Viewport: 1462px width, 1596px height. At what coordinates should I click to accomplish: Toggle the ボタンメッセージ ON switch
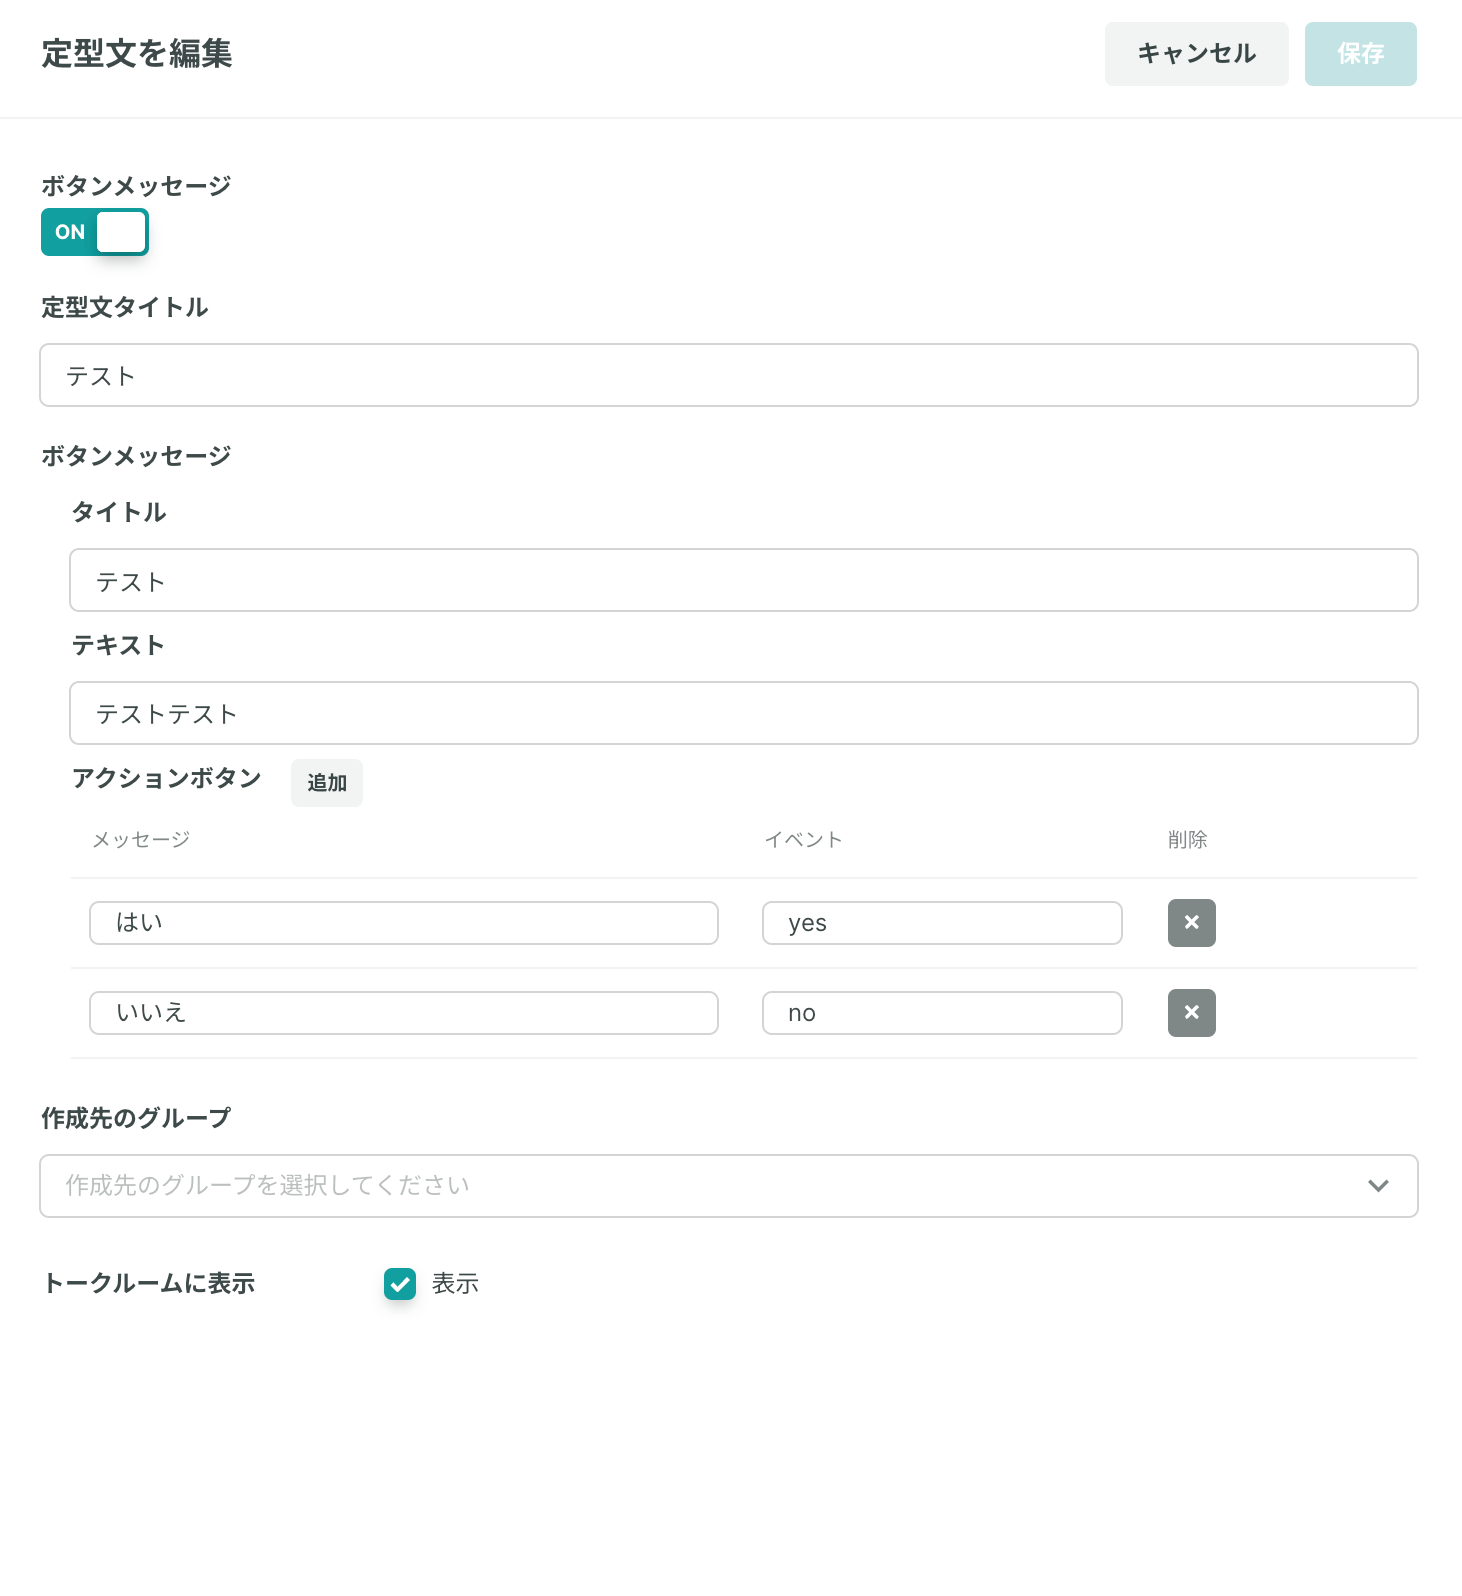pos(95,232)
